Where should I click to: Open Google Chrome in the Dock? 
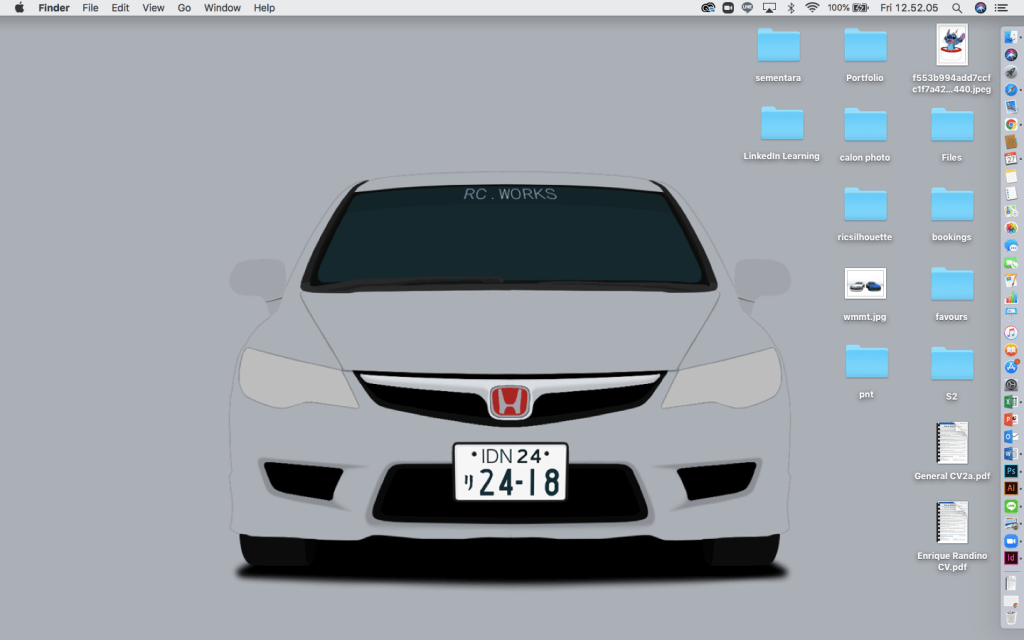[x=1010, y=124]
